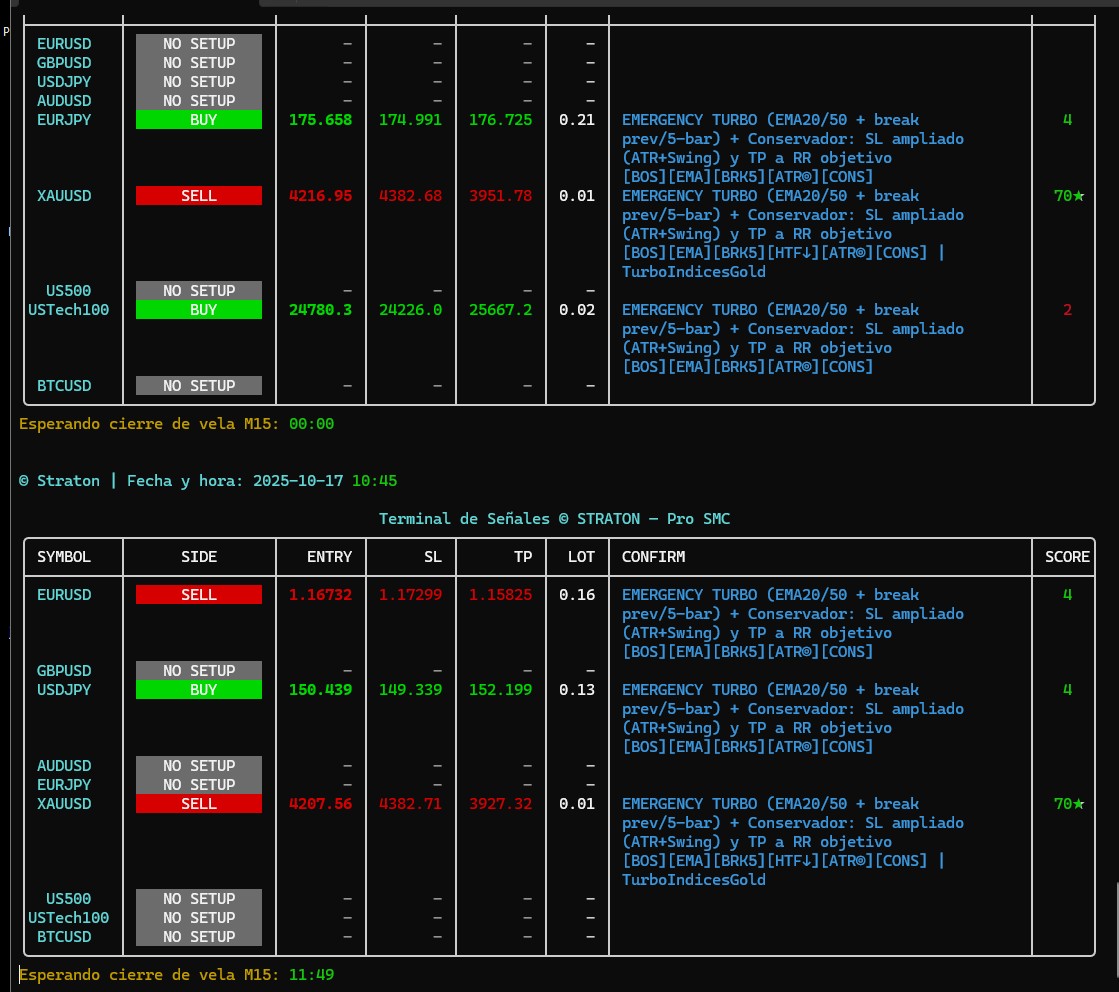This screenshot has width=1119, height=992.
Task: Click the 70★ score next to TP 3951.78
Action: click(1068, 196)
